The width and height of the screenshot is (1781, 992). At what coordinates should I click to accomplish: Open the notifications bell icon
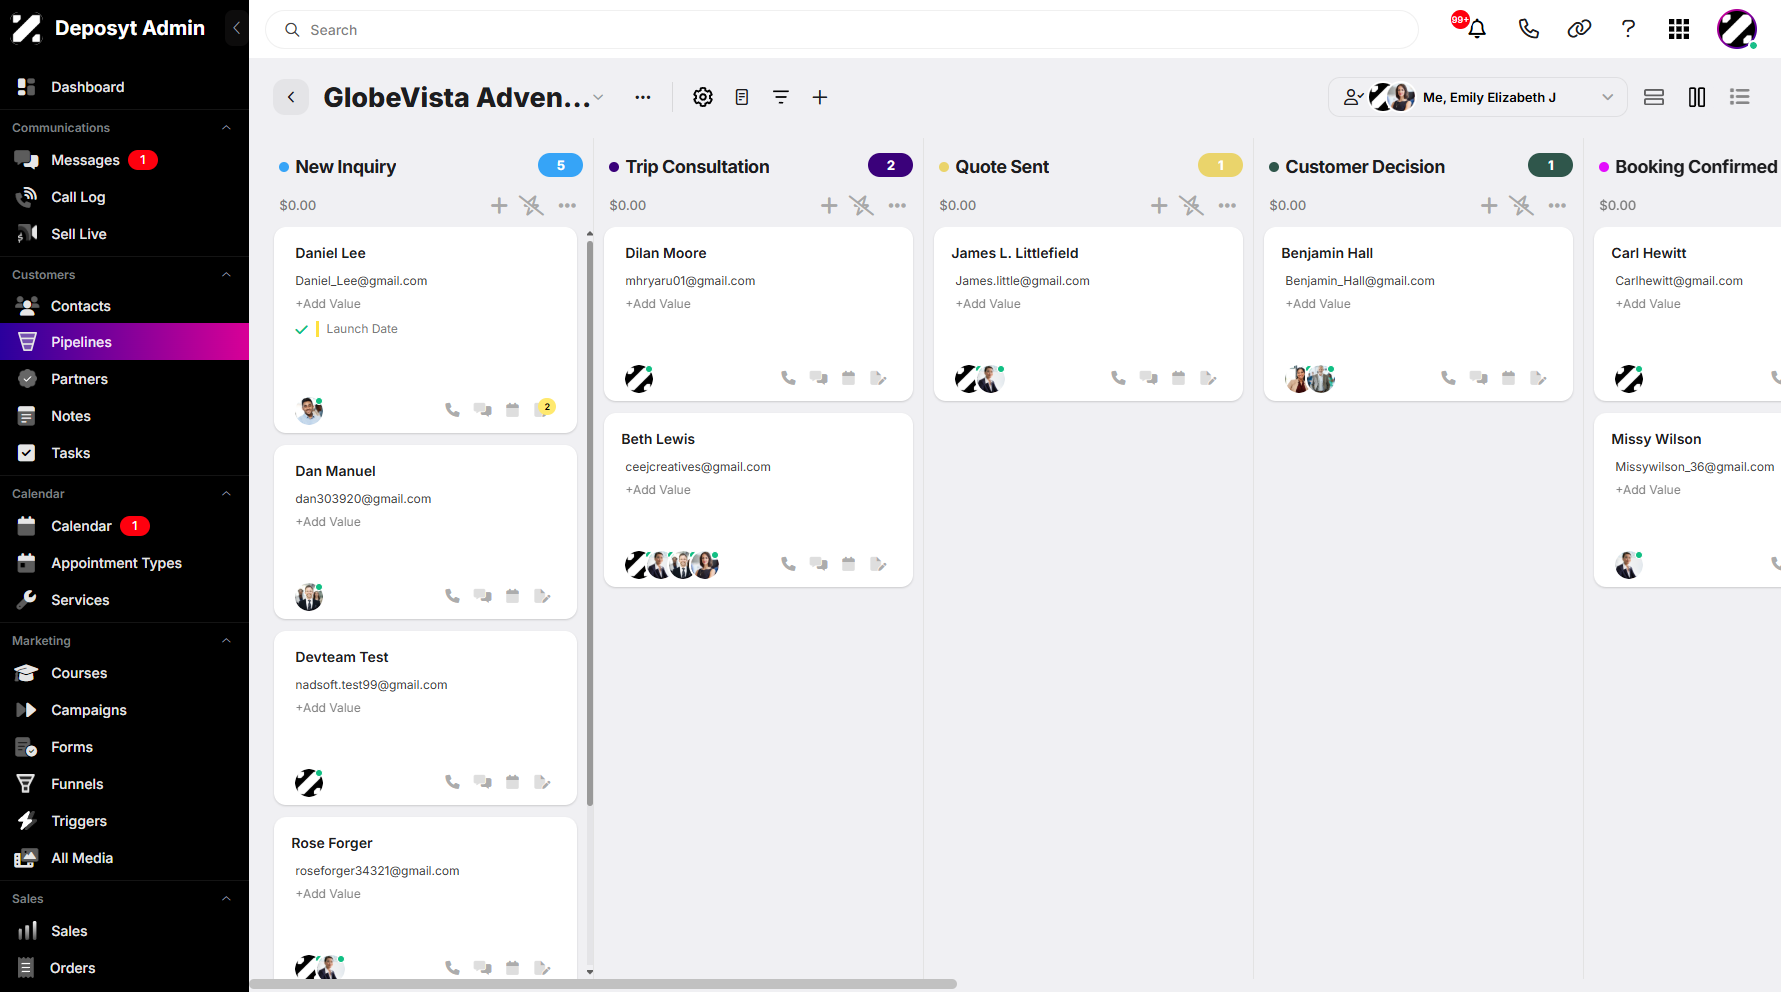1476,29
